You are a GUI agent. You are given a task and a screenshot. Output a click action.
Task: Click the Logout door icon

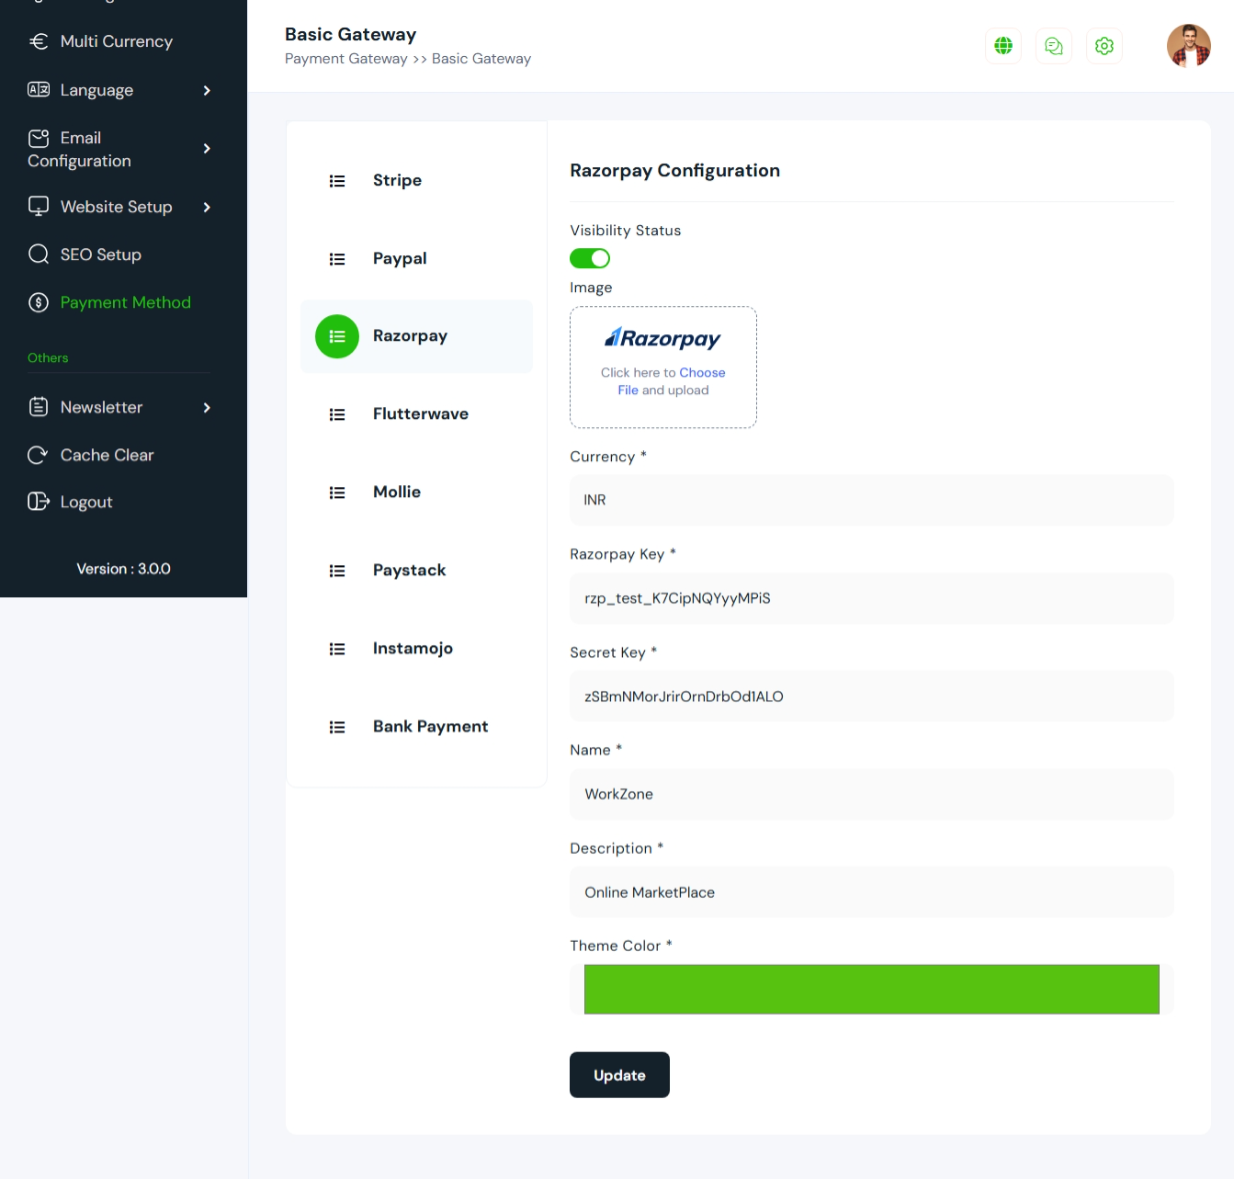(39, 501)
